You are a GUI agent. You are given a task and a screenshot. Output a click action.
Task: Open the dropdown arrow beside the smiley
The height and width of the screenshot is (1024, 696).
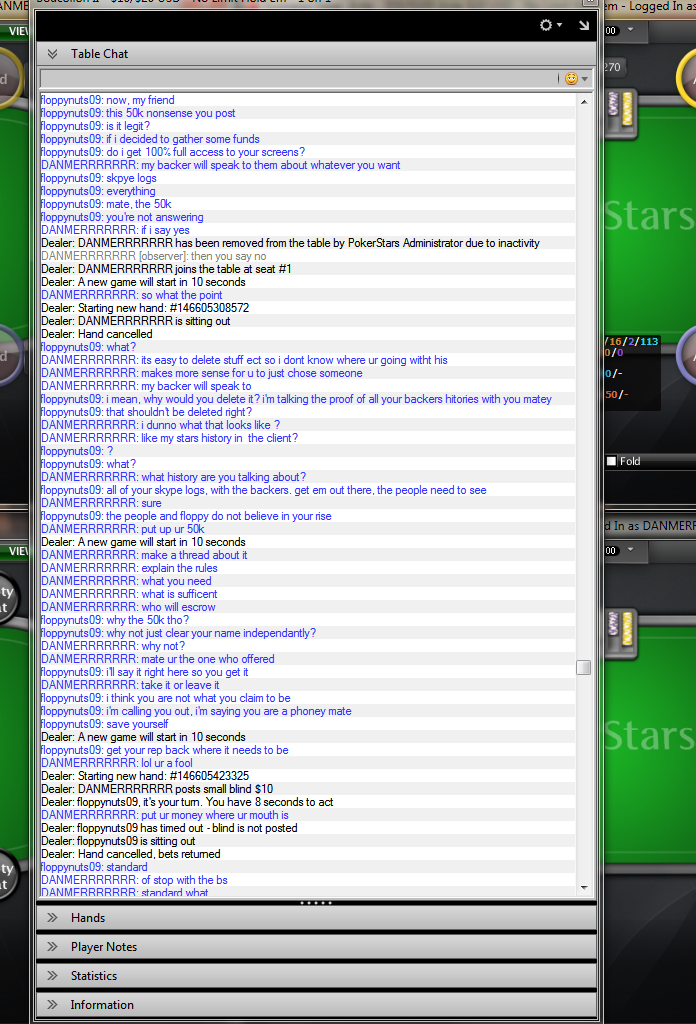point(585,79)
